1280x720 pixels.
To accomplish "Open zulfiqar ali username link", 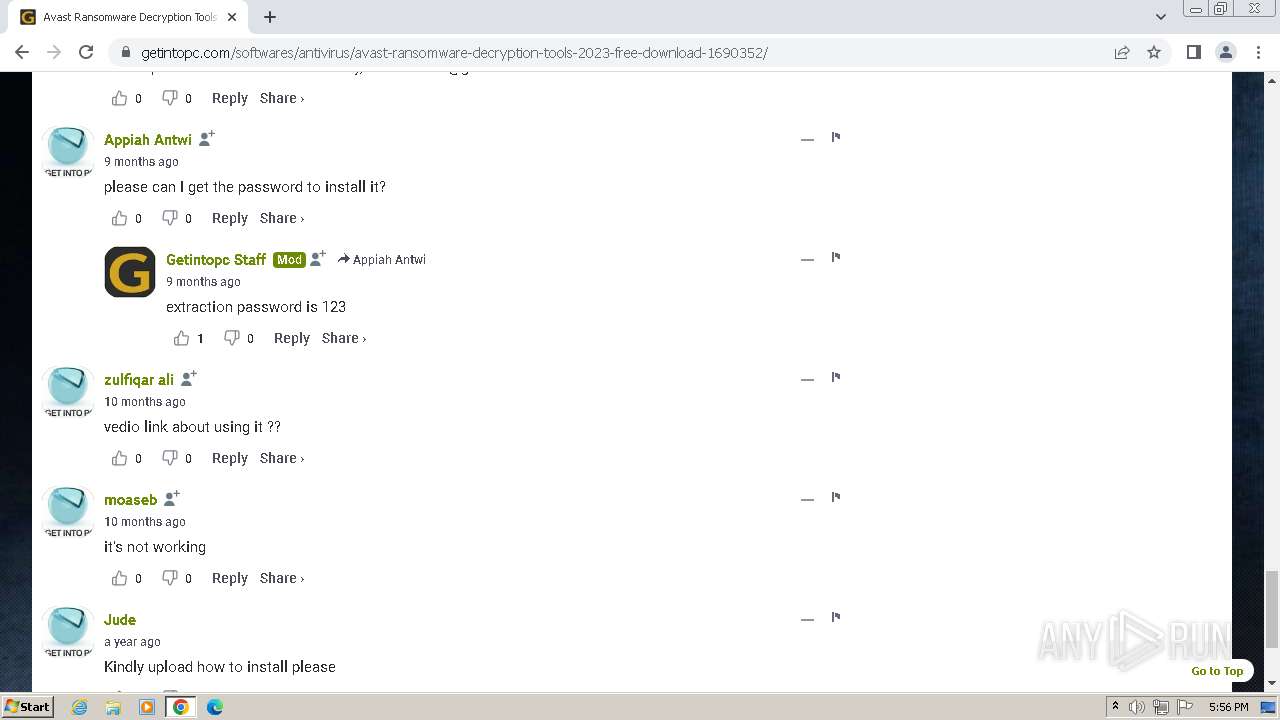I will point(139,380).
